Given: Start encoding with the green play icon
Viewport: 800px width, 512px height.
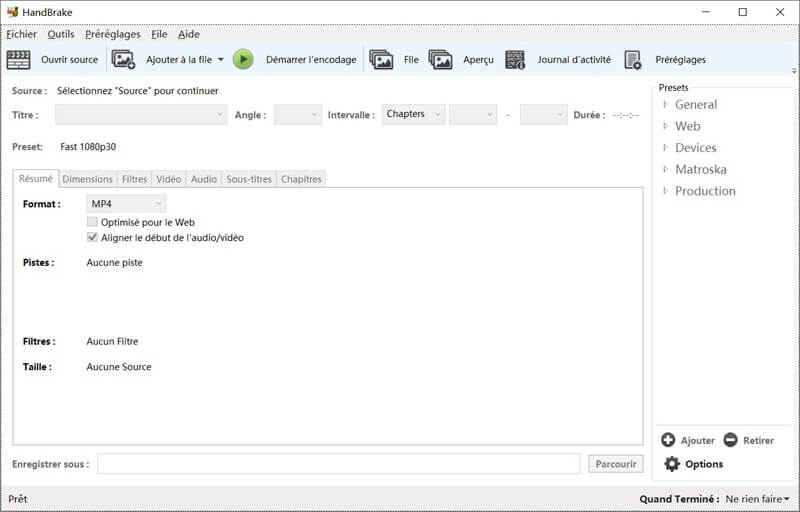Looking at the screenshot, I should (243, 60).
